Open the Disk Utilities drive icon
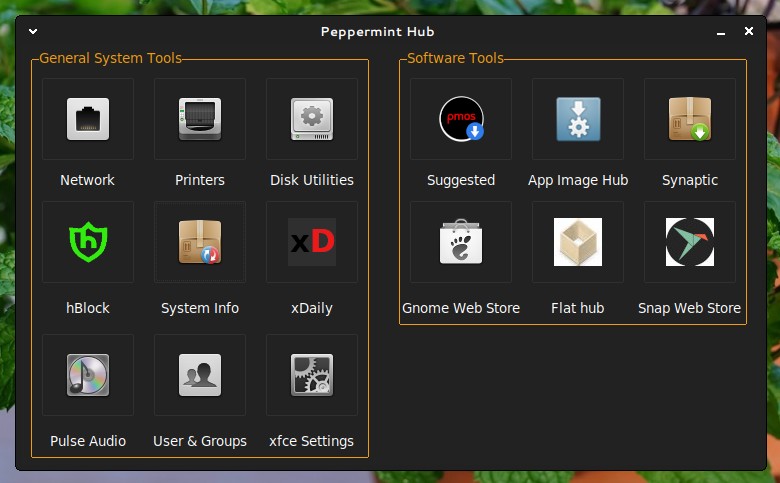 click(312, 119)
